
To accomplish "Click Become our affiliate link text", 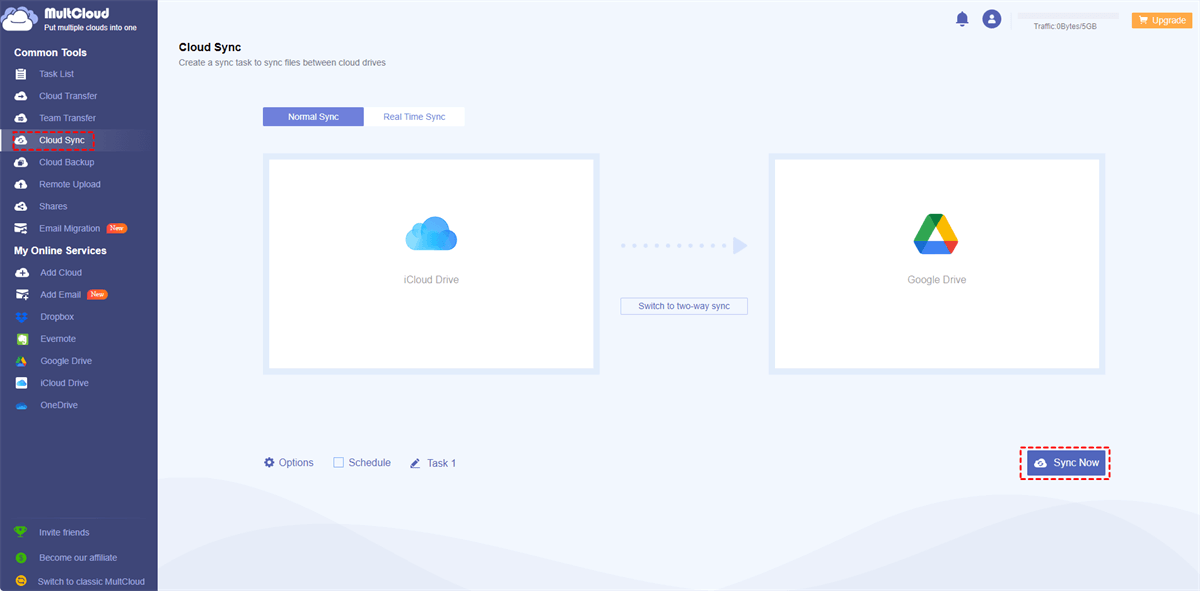I will point(78,557).
